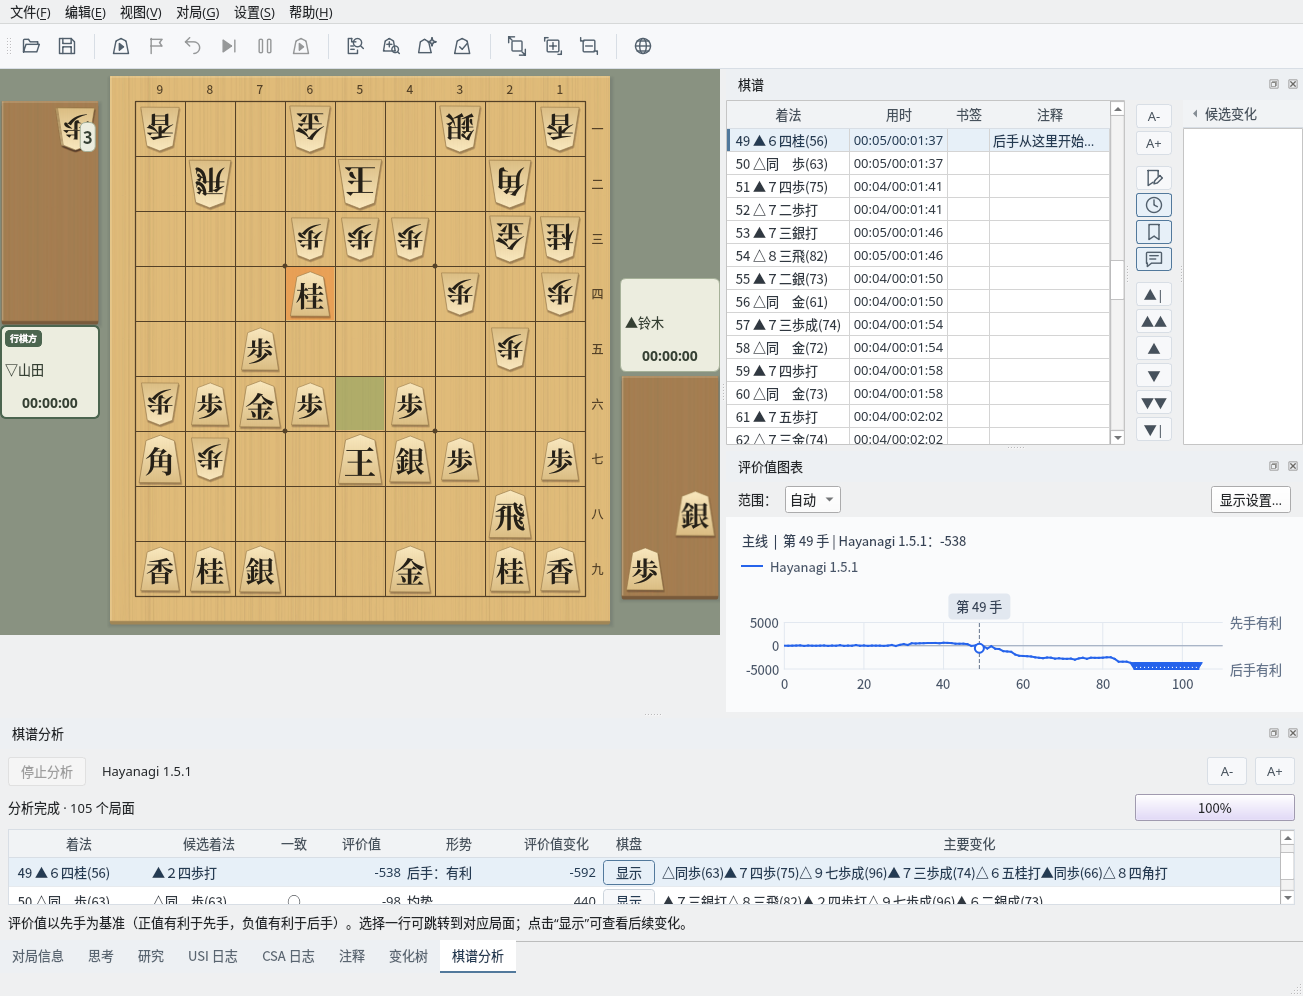1303x996 pixels.
Task: Open the 范围 自动 dropdown
Action: coord(812,500)
